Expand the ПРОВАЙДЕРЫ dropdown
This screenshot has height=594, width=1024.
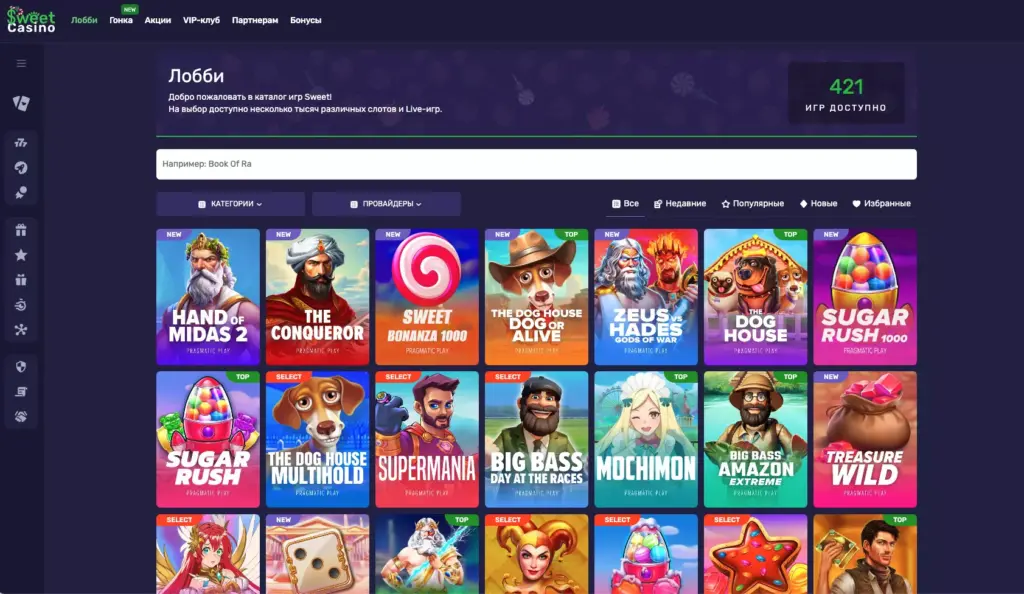[386, 203]
